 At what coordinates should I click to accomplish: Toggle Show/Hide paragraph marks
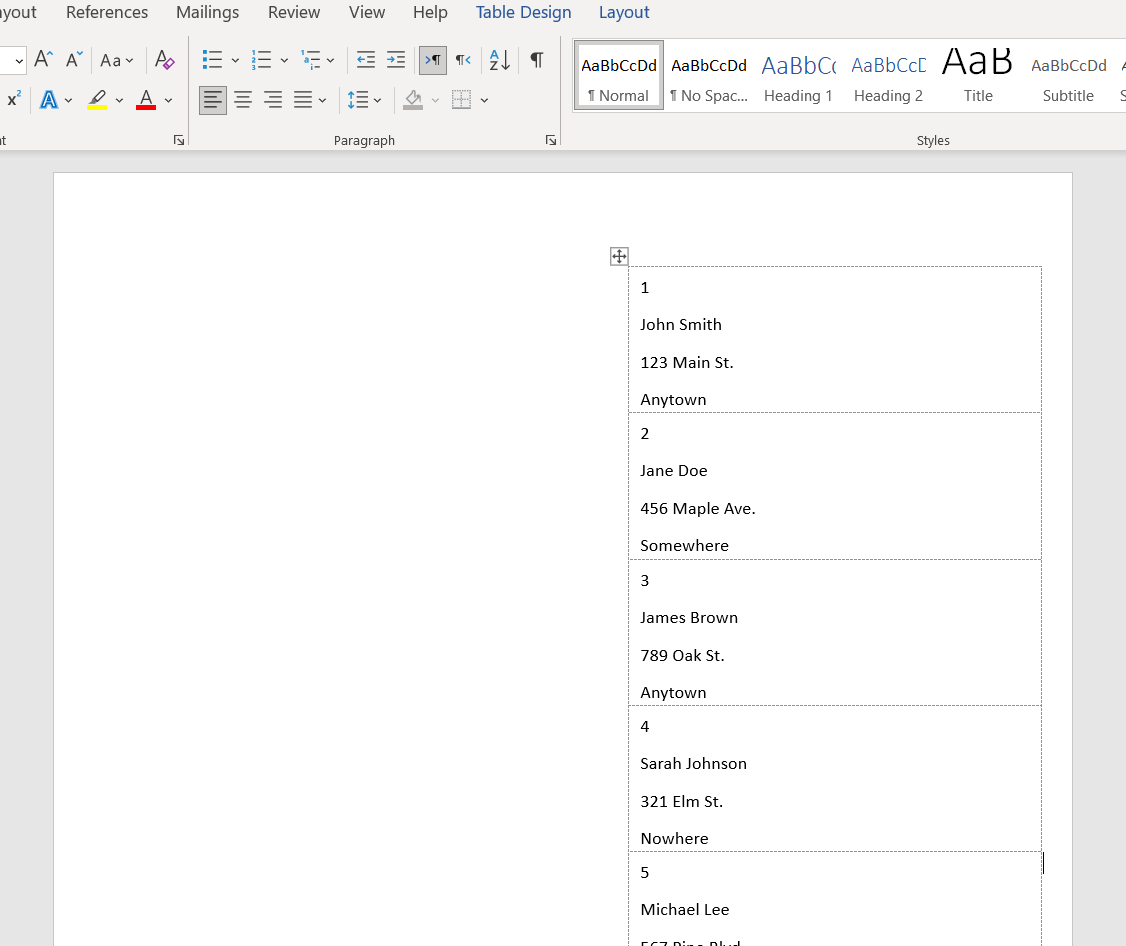coord(536,60)
